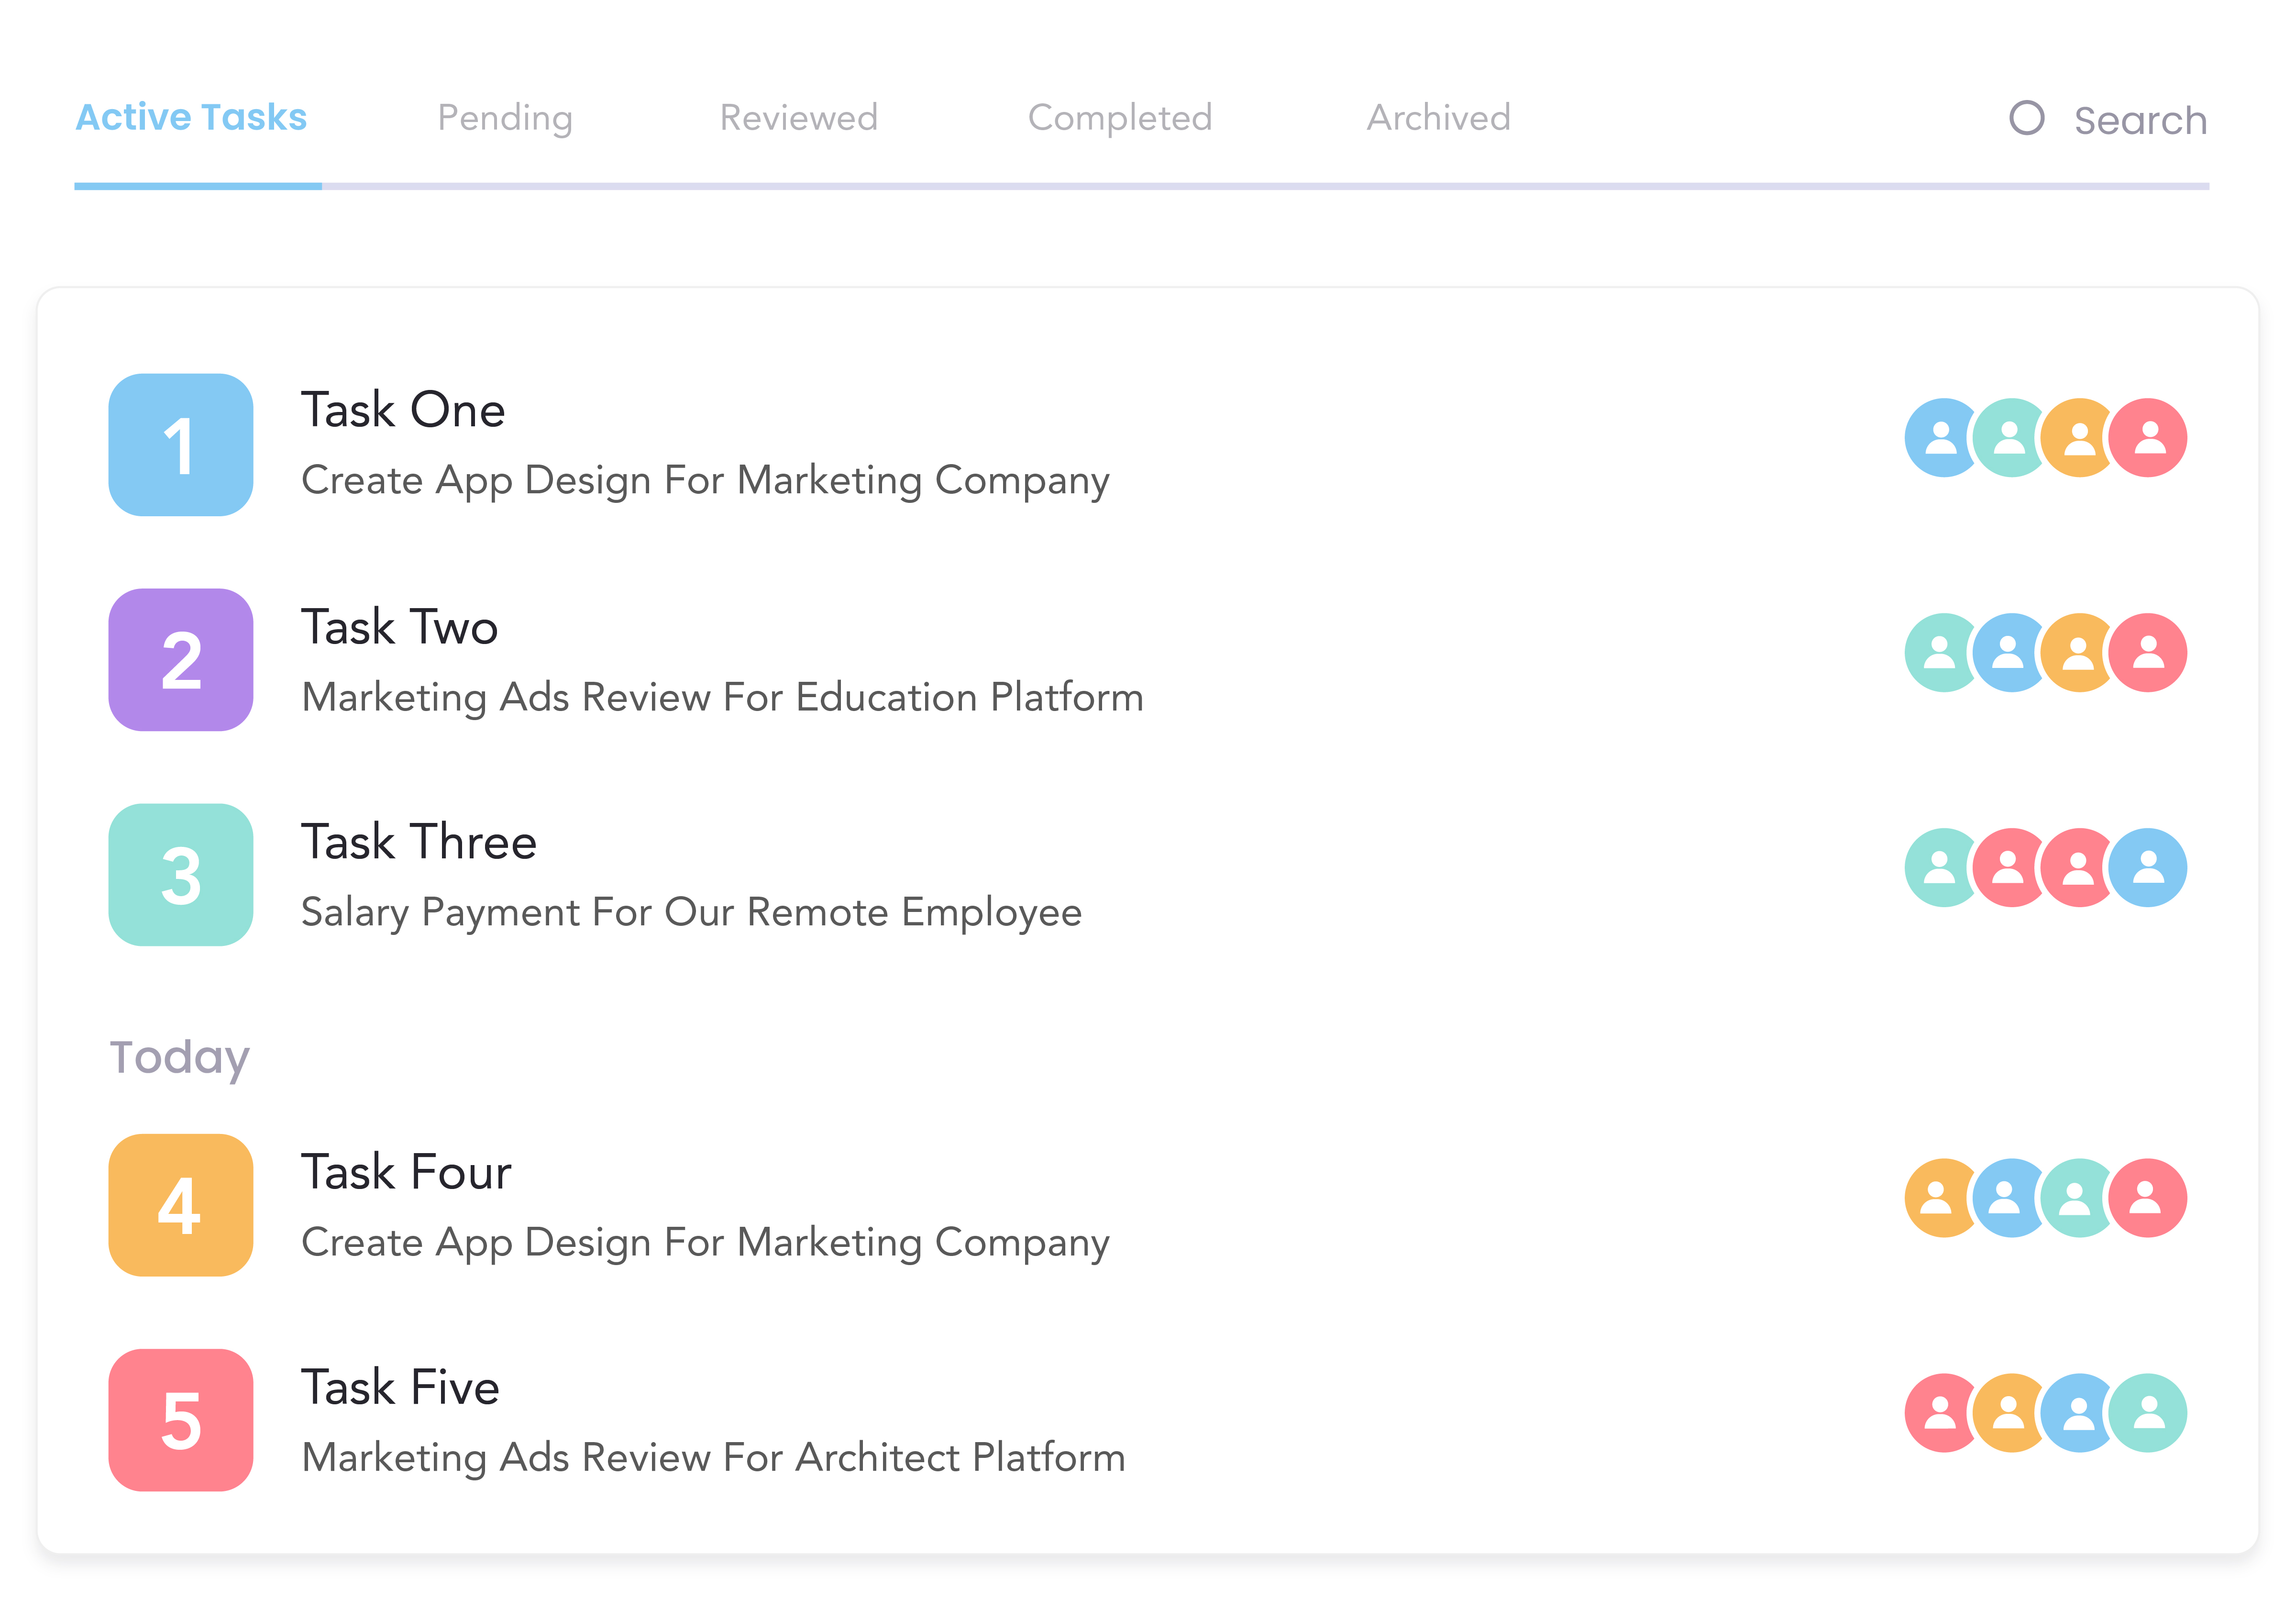Click the orange number 4 task badge
This screenshot has height=1611, width=2296.
pyautogui.click(x=180, y=1205)
